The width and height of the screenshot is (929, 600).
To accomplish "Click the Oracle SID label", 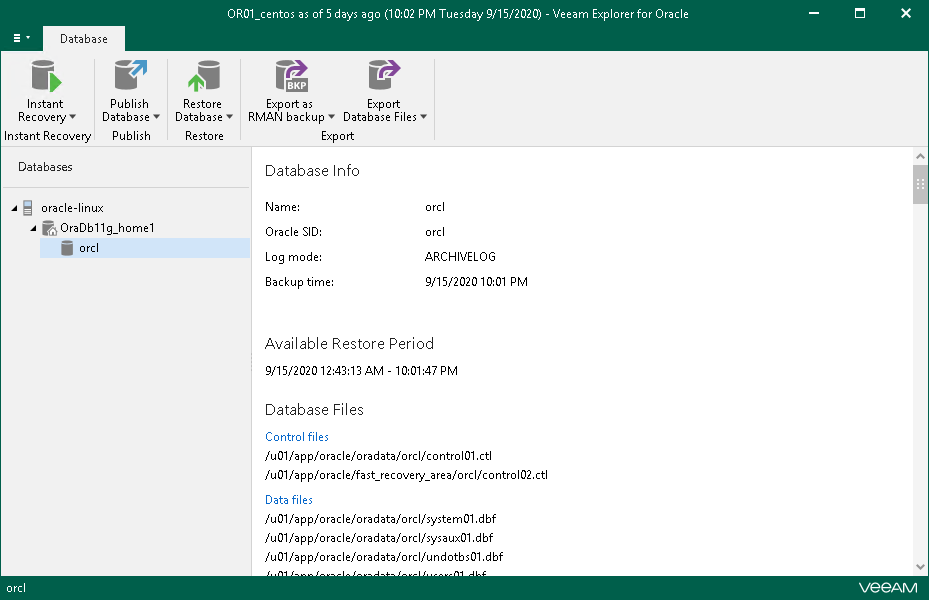I will point(293,232).
